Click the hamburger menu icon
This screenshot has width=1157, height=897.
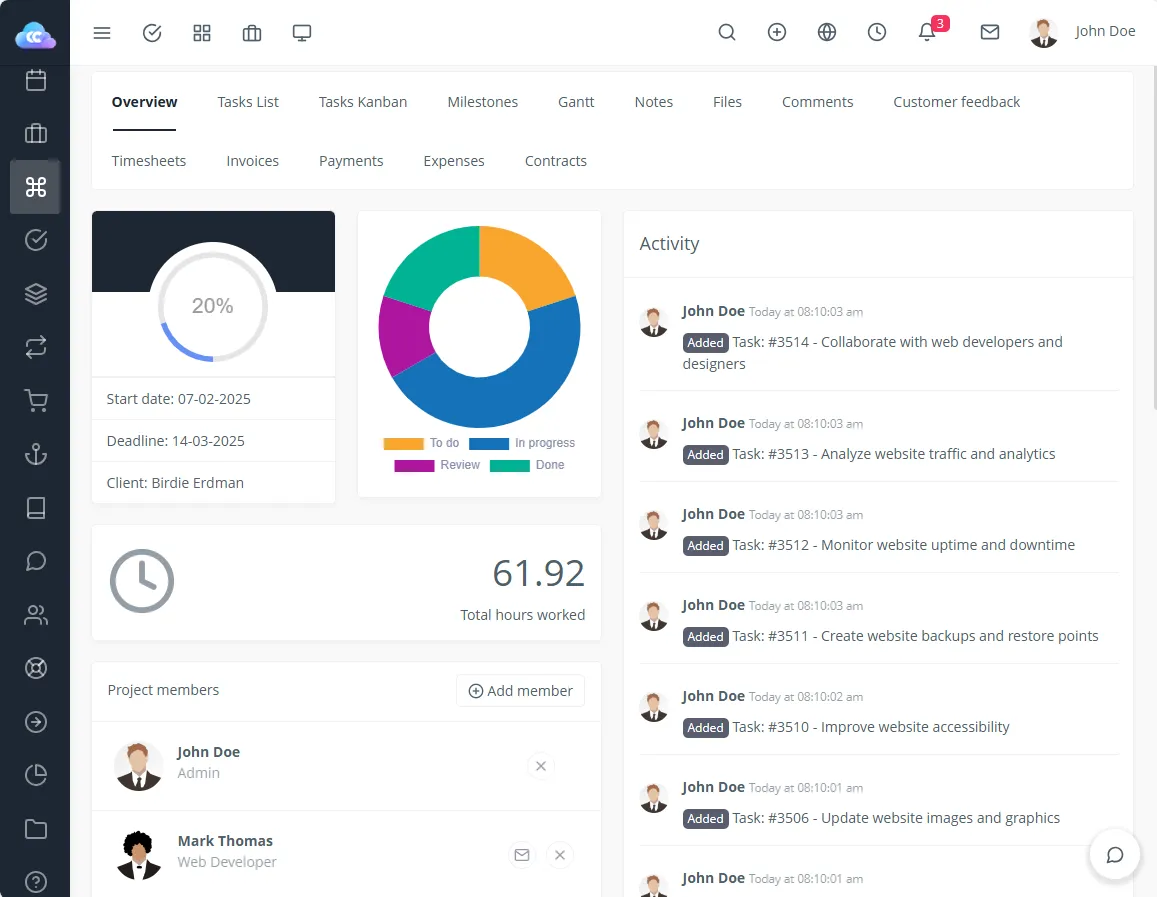[x=102, y=33]
